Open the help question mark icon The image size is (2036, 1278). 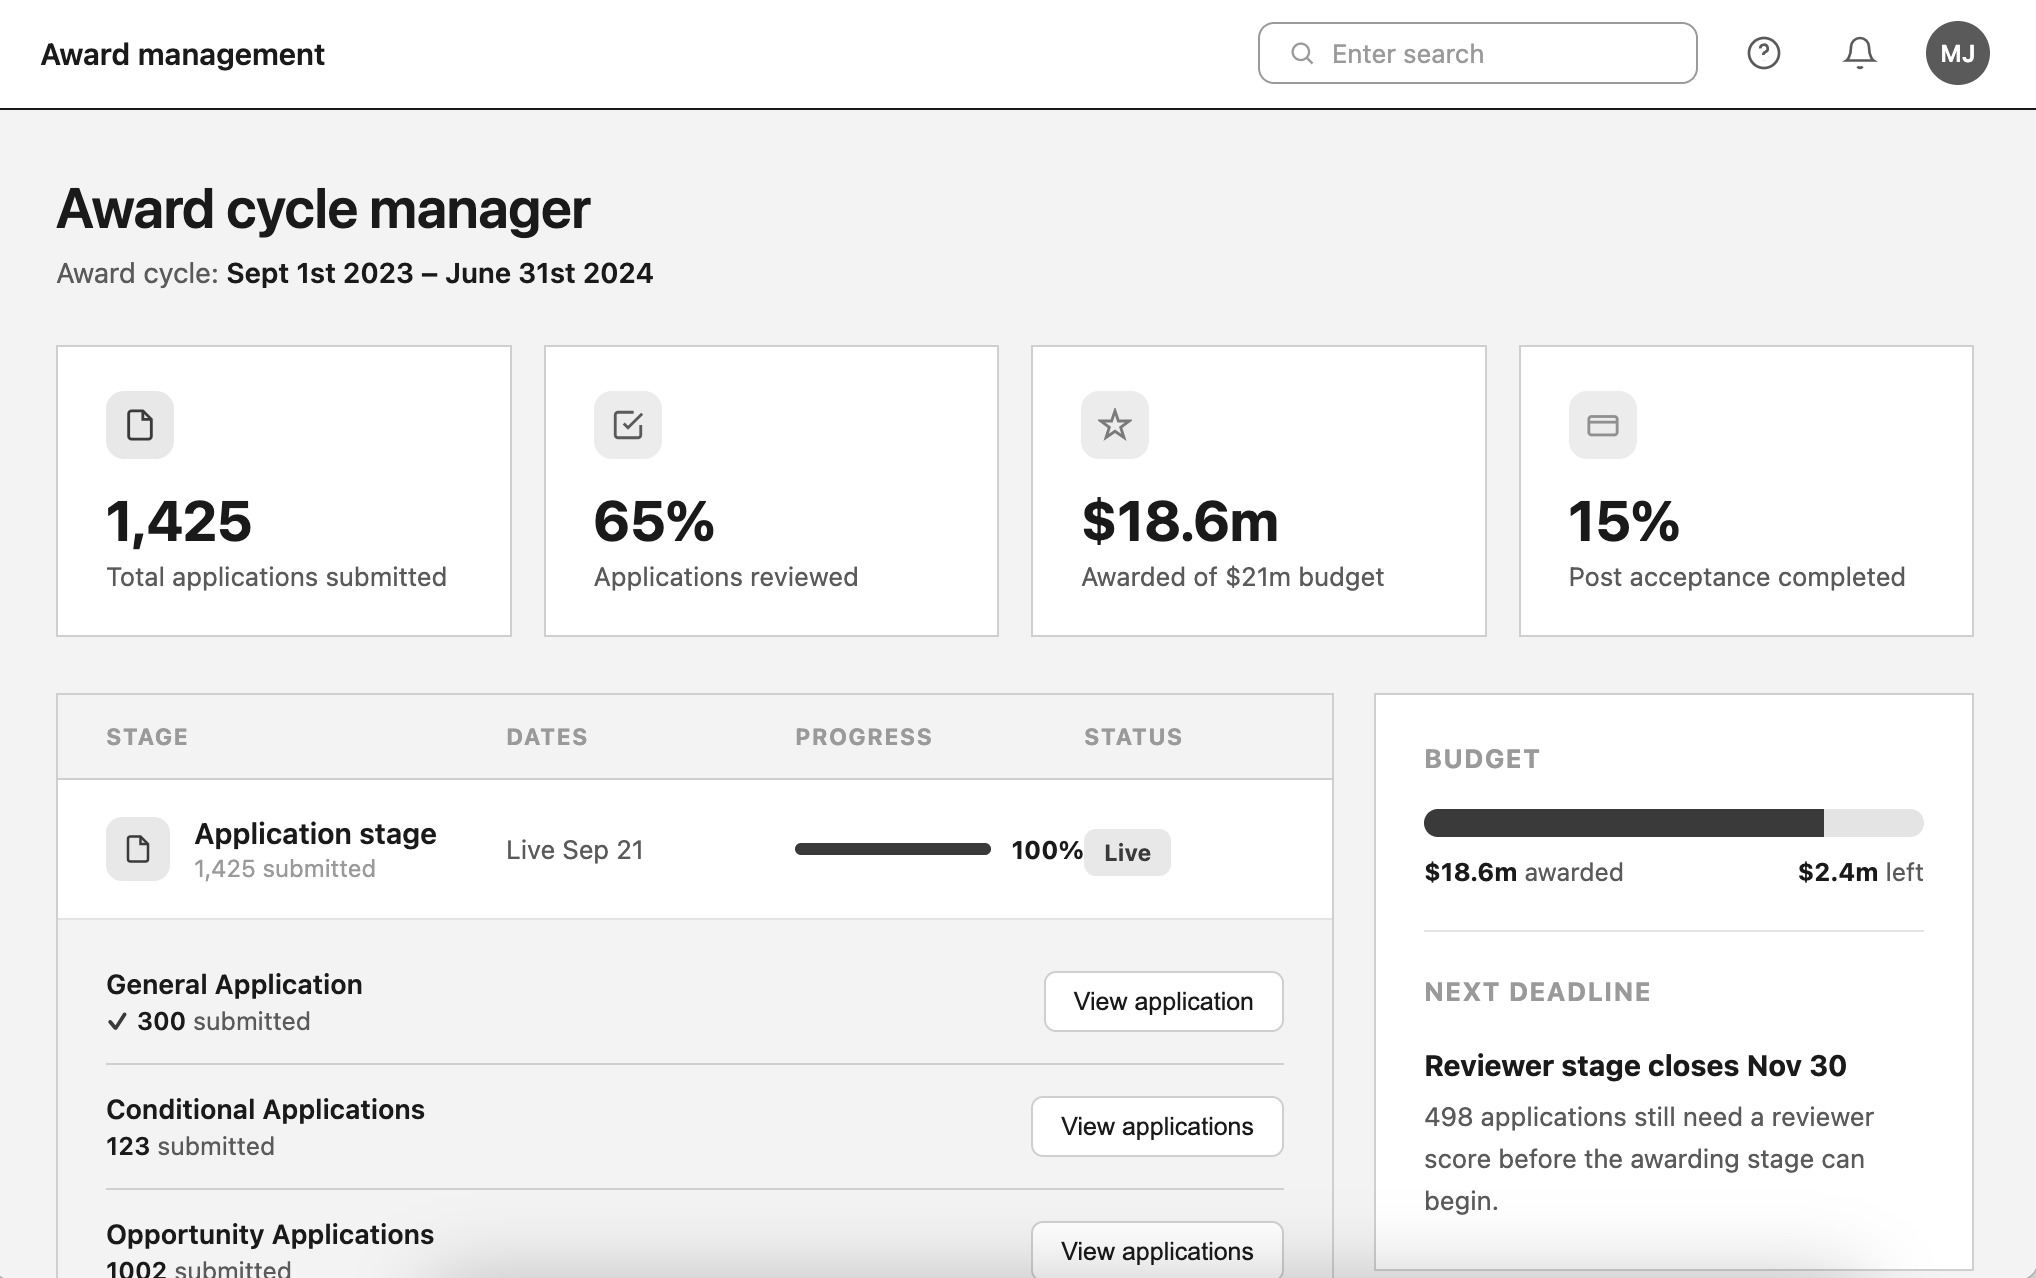[1763, 53]
